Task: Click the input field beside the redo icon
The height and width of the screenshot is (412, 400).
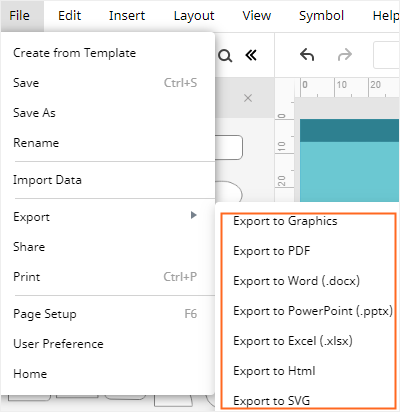Action: coord(386,55)
